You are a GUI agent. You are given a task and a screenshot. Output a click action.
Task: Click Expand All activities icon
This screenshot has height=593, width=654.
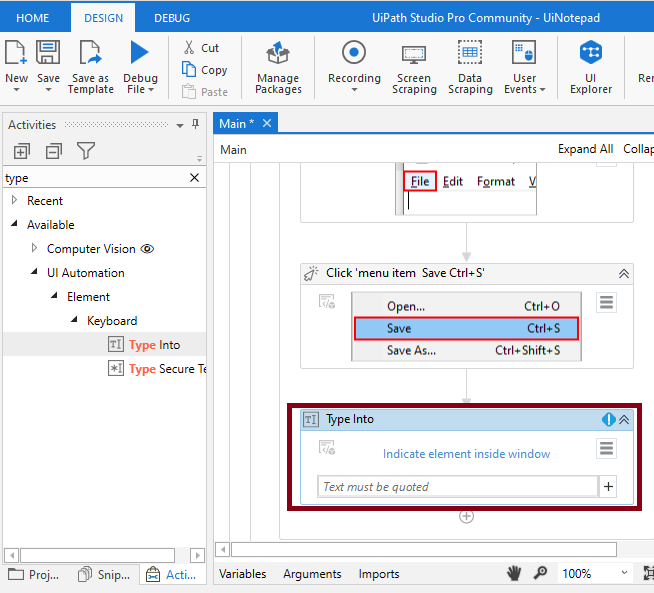pos(22,151)
